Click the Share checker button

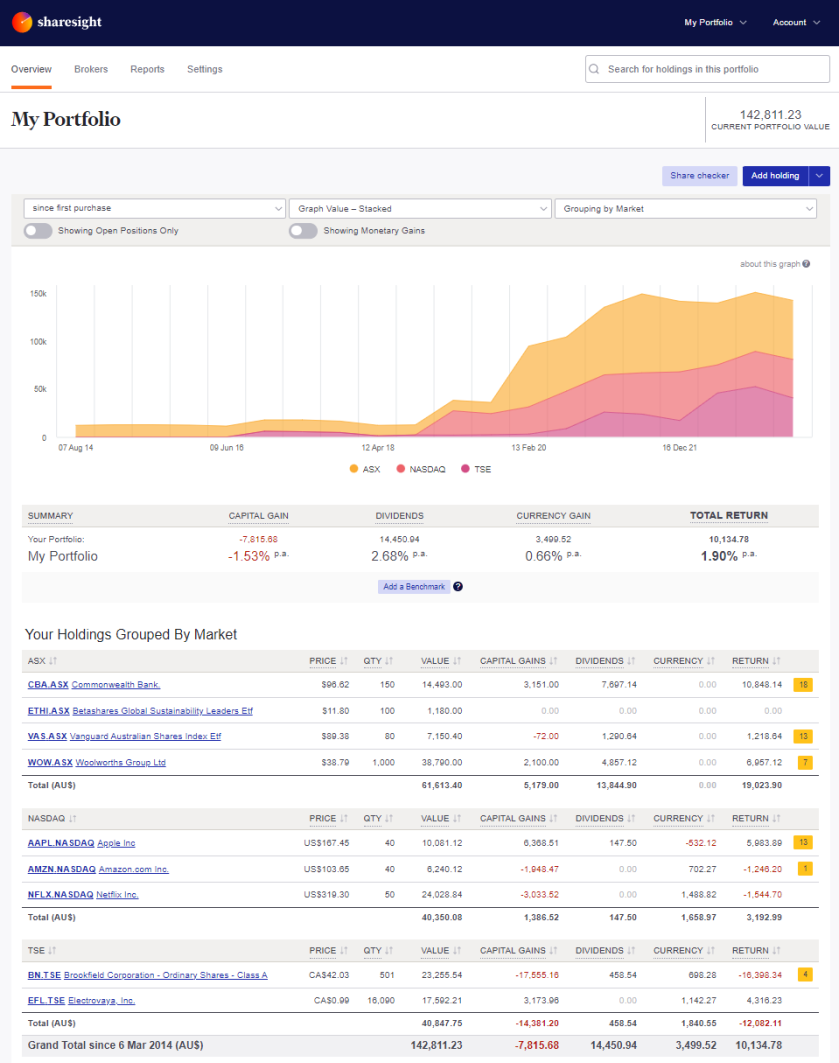pos(699,176)
